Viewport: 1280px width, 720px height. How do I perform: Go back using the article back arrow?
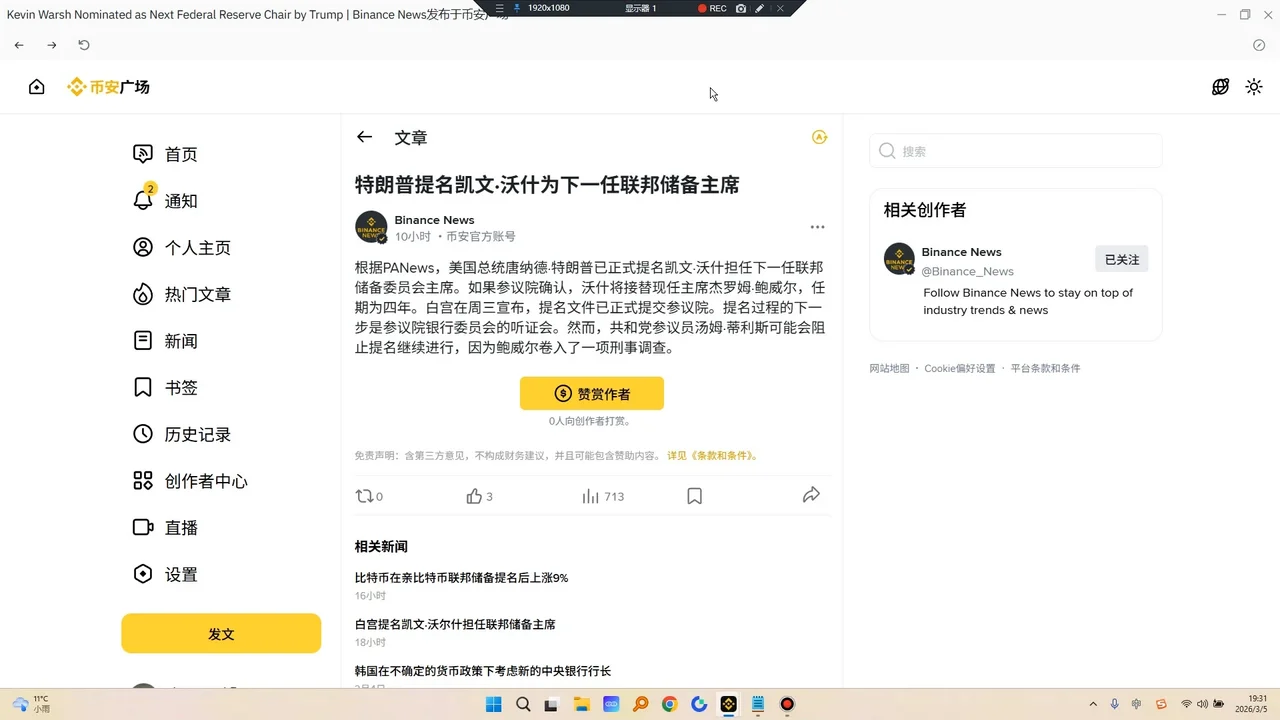tap(365, 138)
